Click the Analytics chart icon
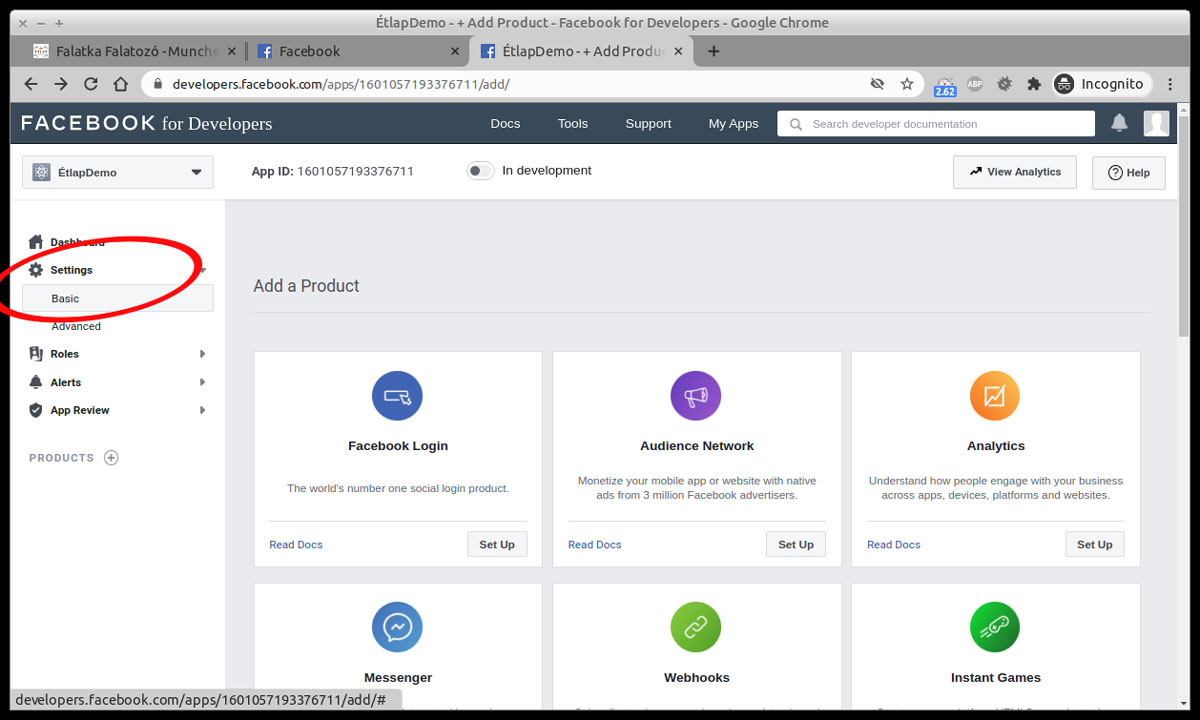1200x720 pixels. tap(994, 396)
